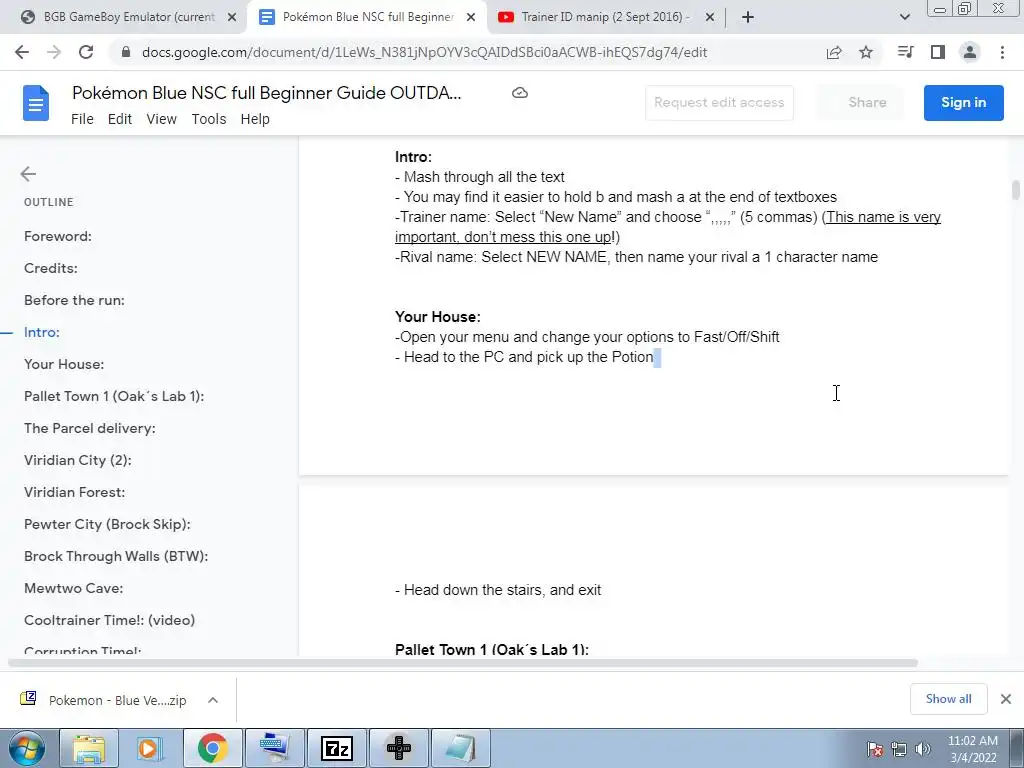Open The Parcel delivery outline entry
This screenshot has height=768, width=1024.
coord(90,428)
